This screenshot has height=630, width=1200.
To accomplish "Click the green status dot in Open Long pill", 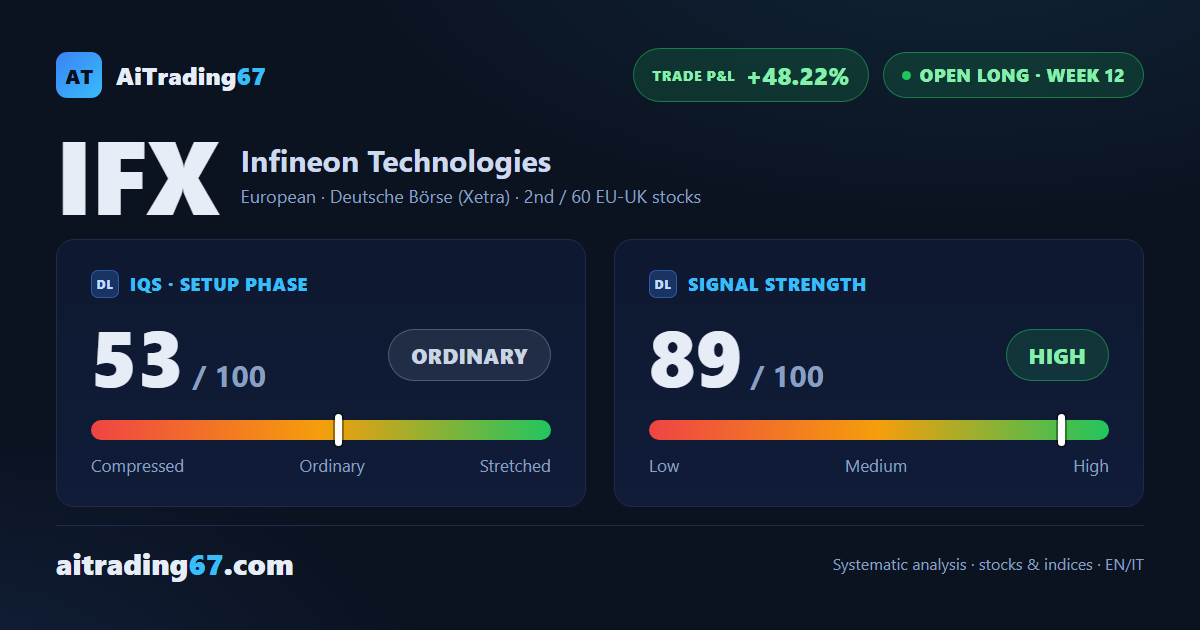I will coord(906,75).
